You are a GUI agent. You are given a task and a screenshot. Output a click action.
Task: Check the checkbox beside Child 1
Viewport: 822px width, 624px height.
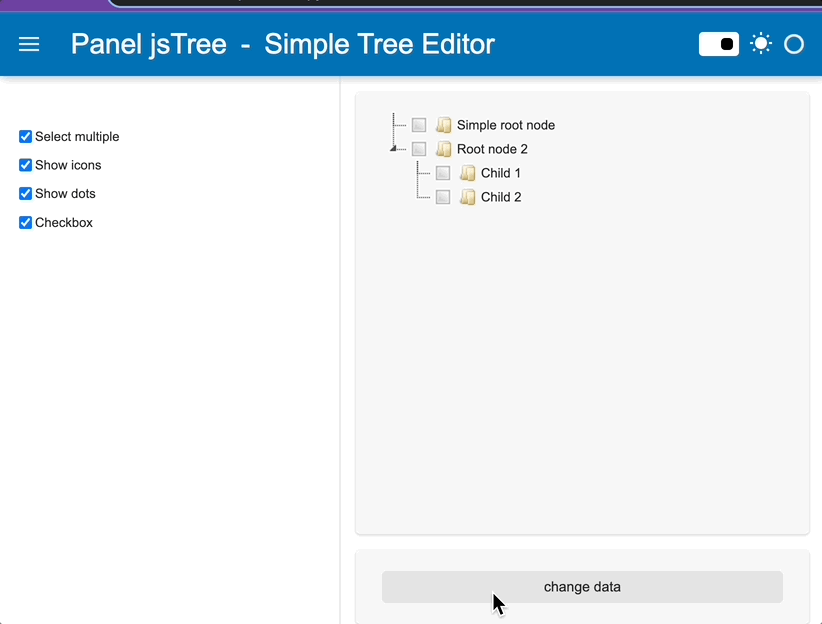point(442,172)
